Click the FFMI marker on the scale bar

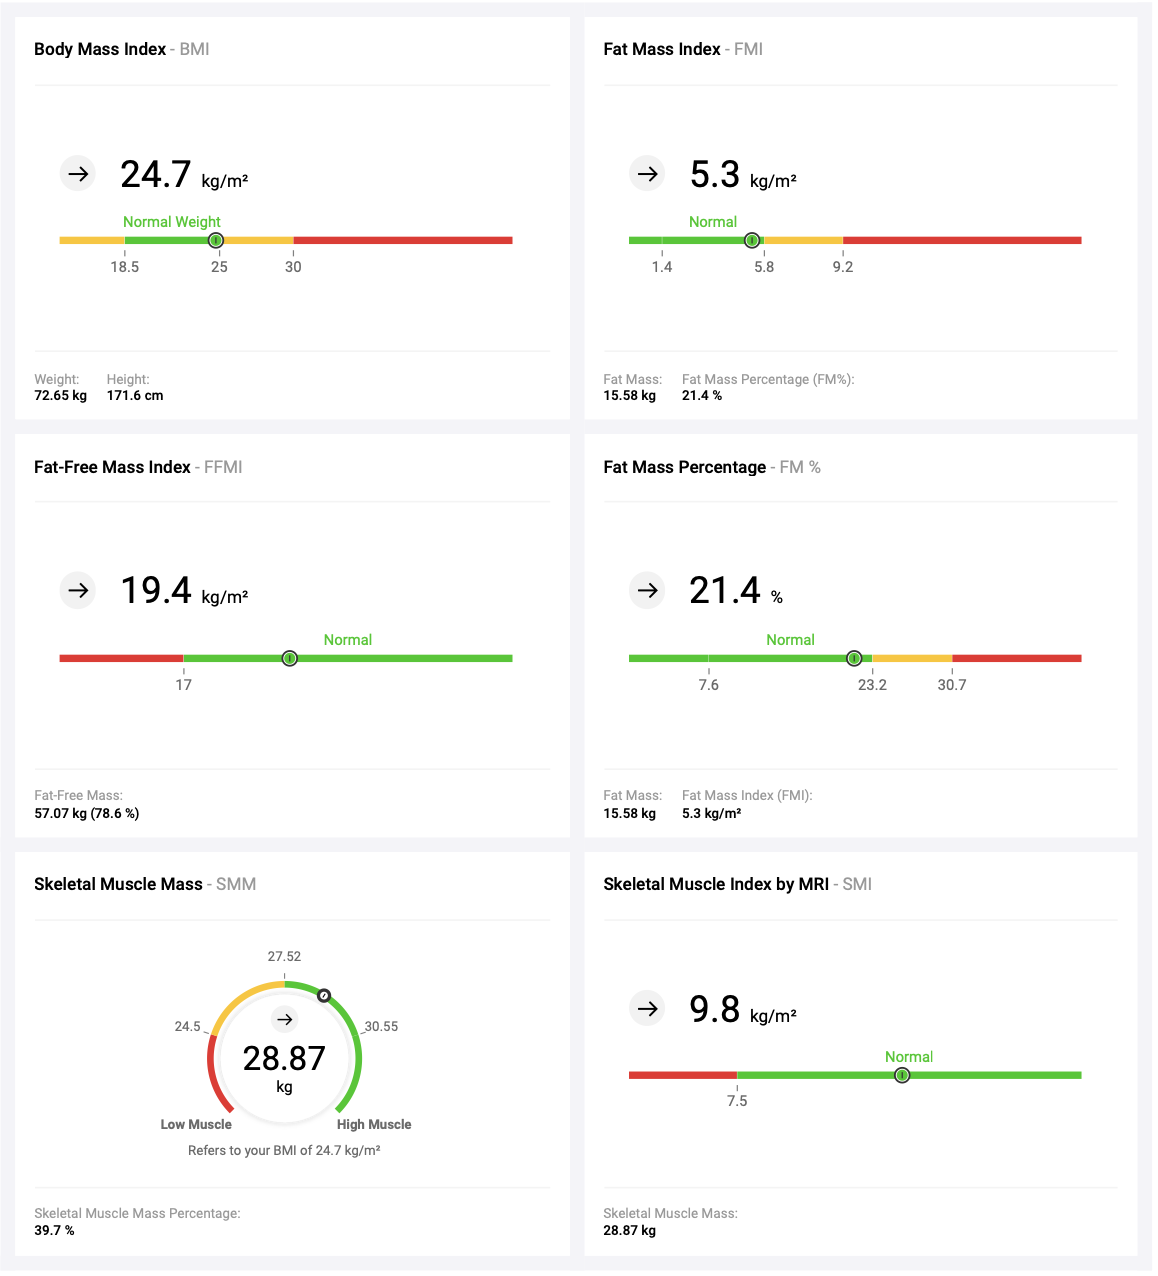pos(289,658)
